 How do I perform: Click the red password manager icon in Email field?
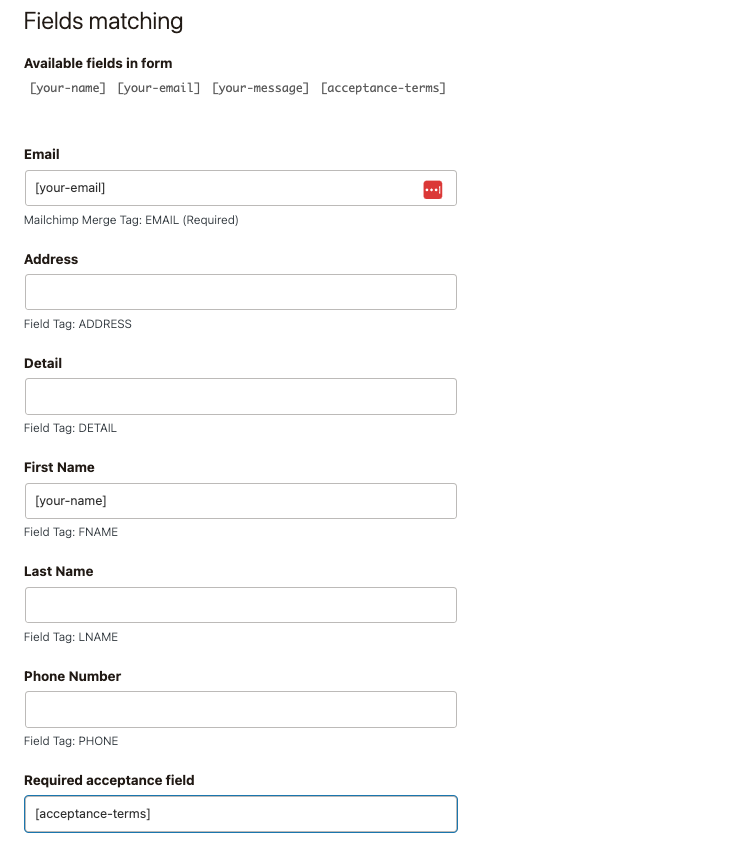pyautogui.click(x=432, y=189)
